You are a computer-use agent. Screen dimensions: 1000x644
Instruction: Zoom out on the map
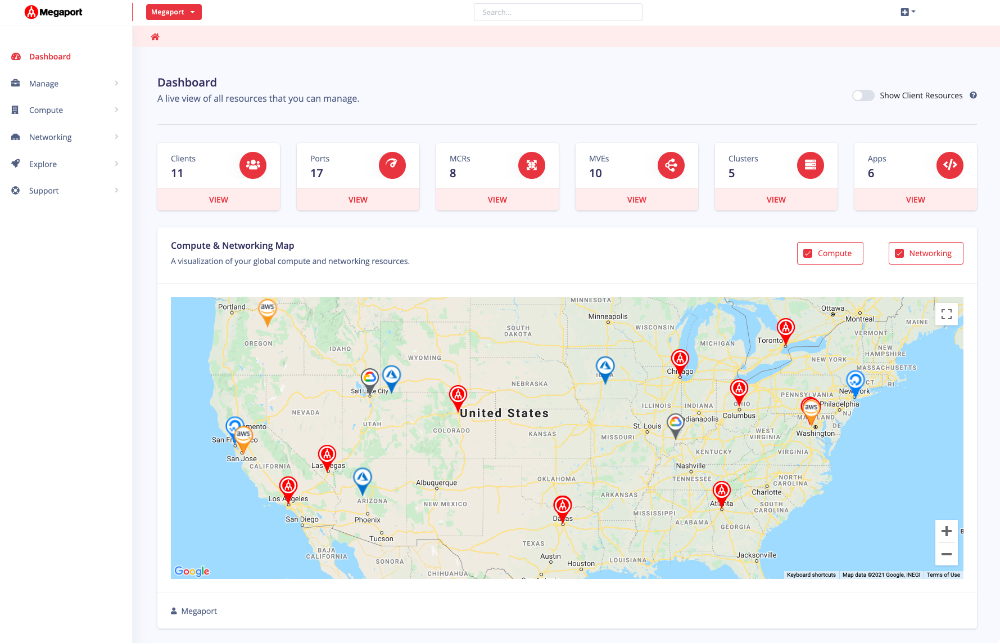coord(946,554)
